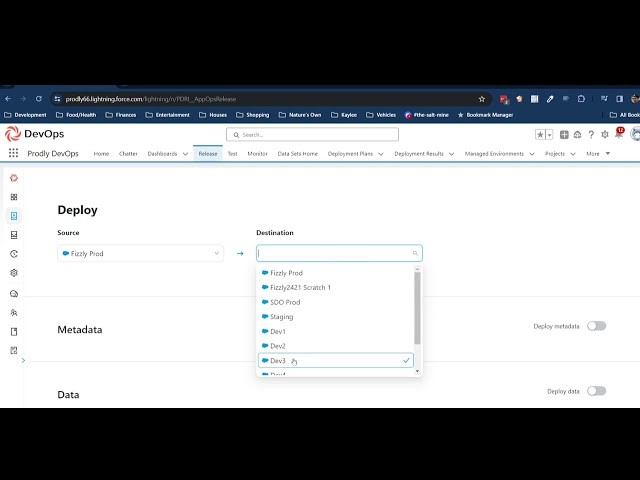Click the source-to-destination arrow icon
Image resolution: width=640 pixels, height=480 pixels.
[240, 253]
